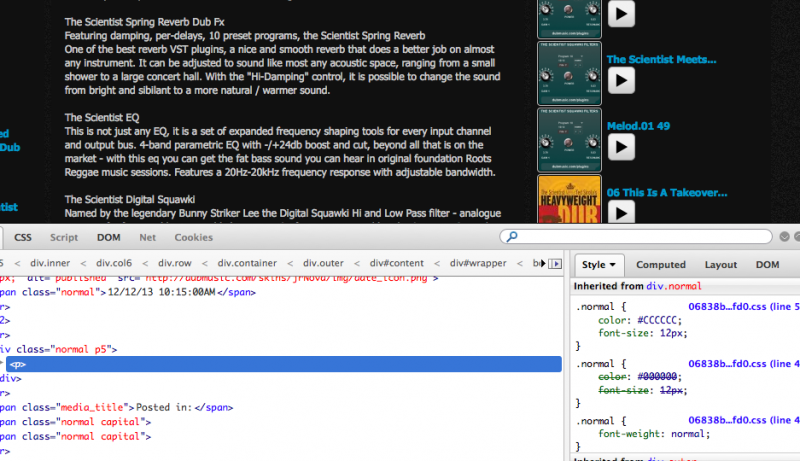Open the Net panel tab
This screenshot has width=800, height=461.
(147, 238)
